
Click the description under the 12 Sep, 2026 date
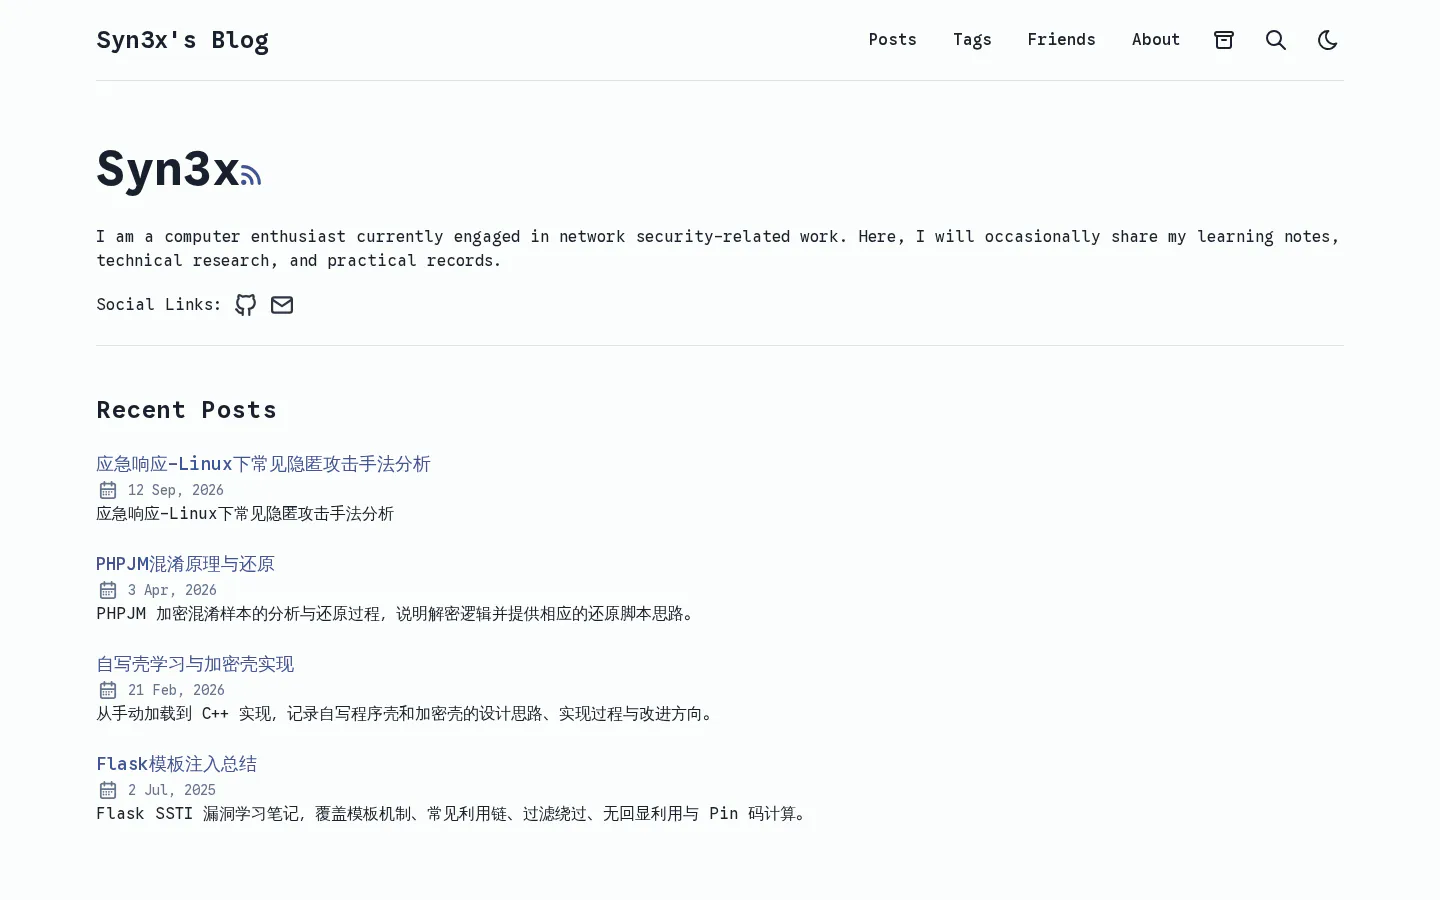(245, 514)
